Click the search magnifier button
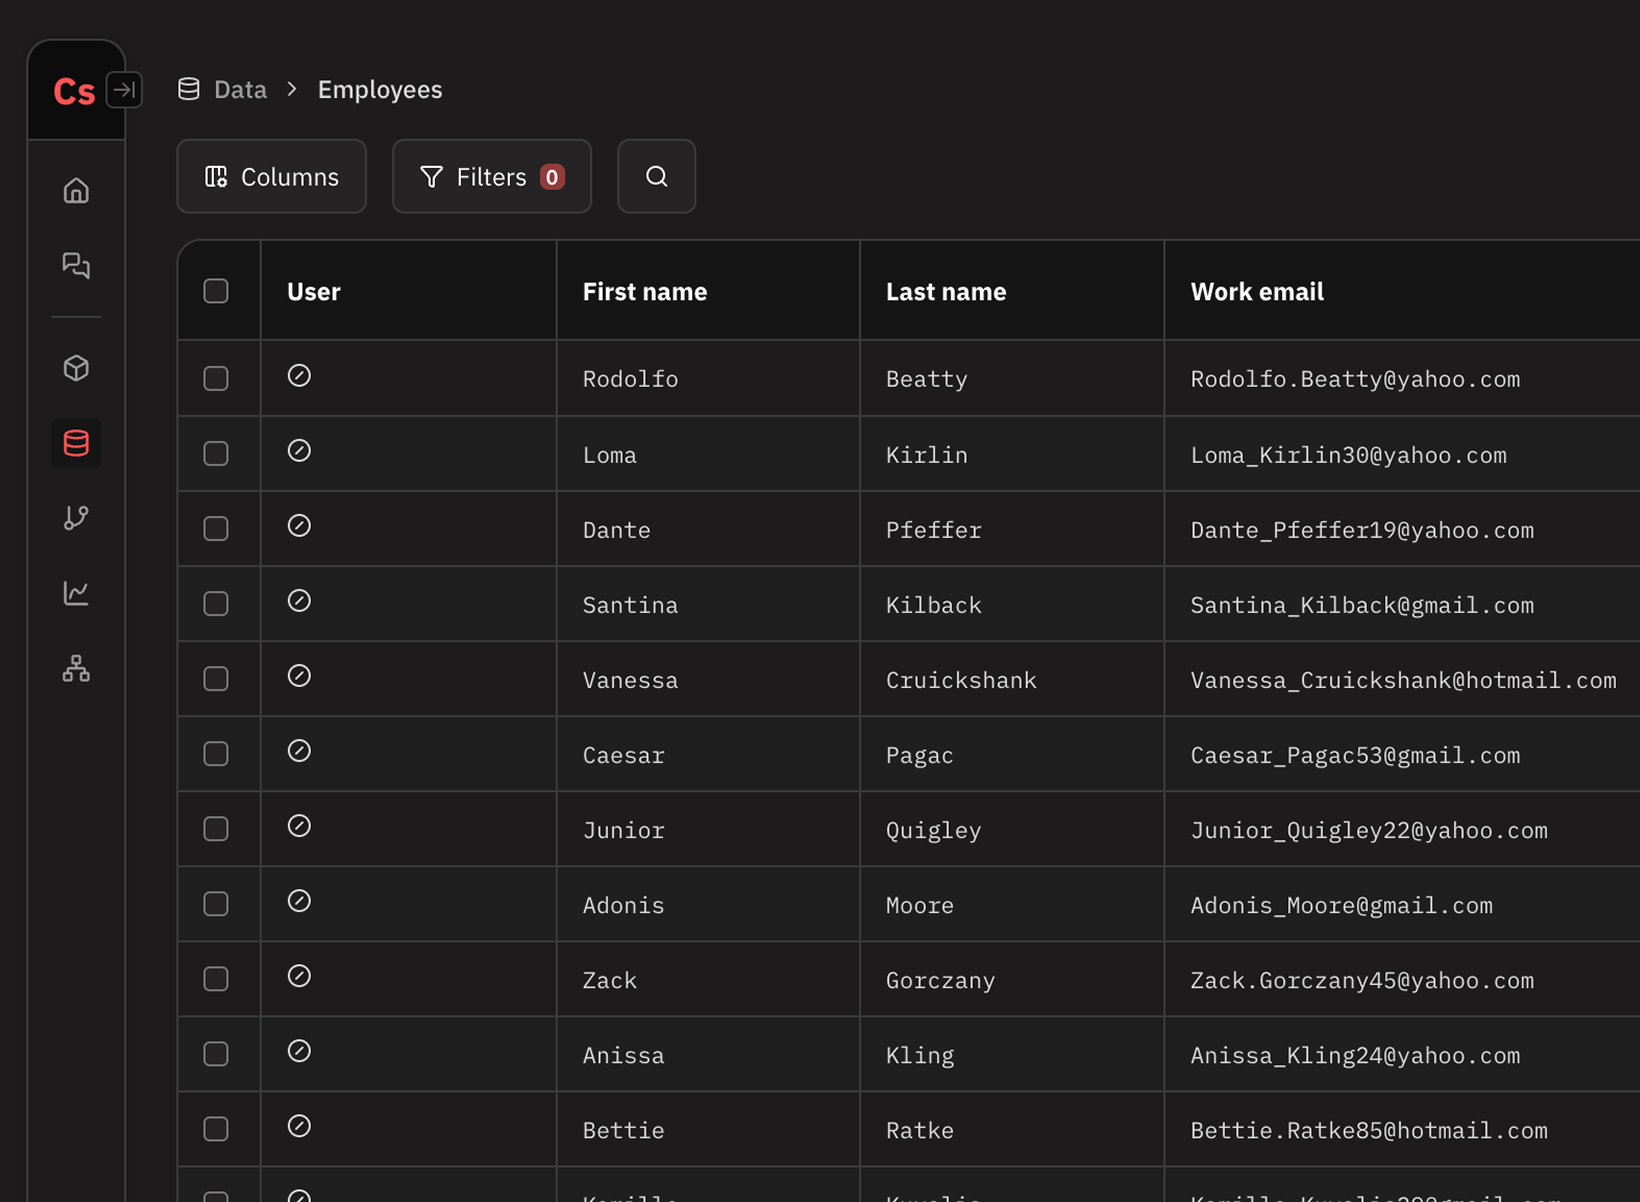Viewport: 1640px width, 1202px height. (x=656, y=176)
